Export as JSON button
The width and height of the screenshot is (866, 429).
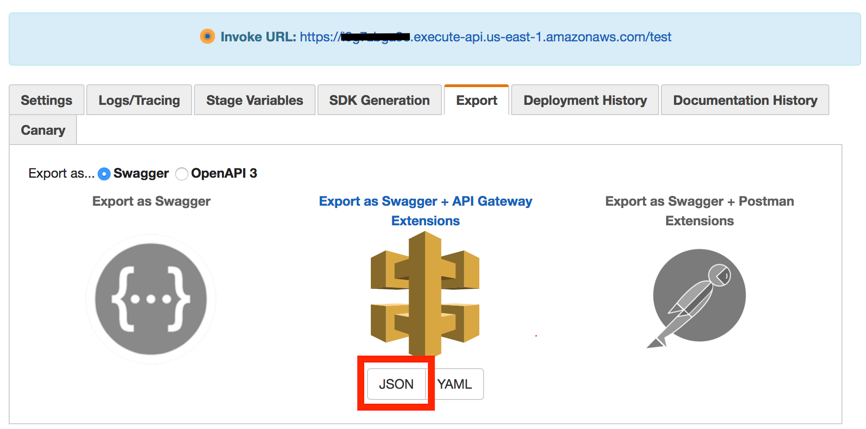396,384
